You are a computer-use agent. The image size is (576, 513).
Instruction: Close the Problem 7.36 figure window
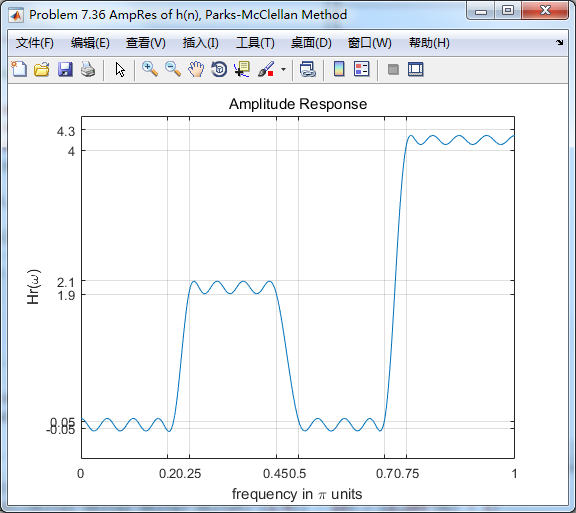(545, 11)
